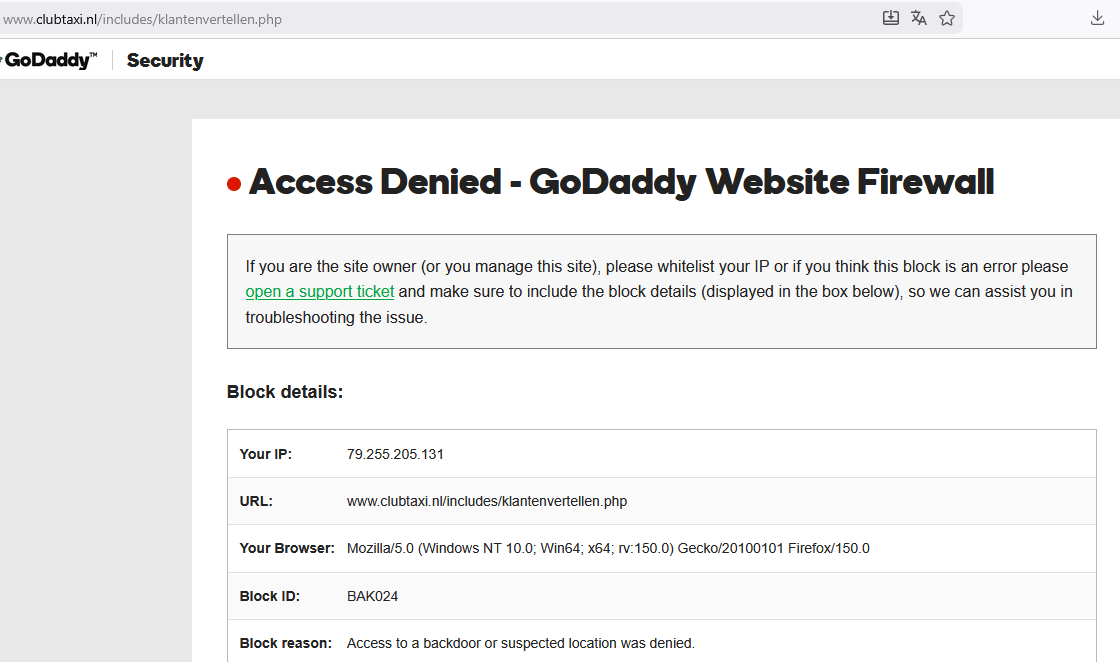1120x662 pixels.
Task: Click the "Block ID:" row label
Action: (270, 596)
